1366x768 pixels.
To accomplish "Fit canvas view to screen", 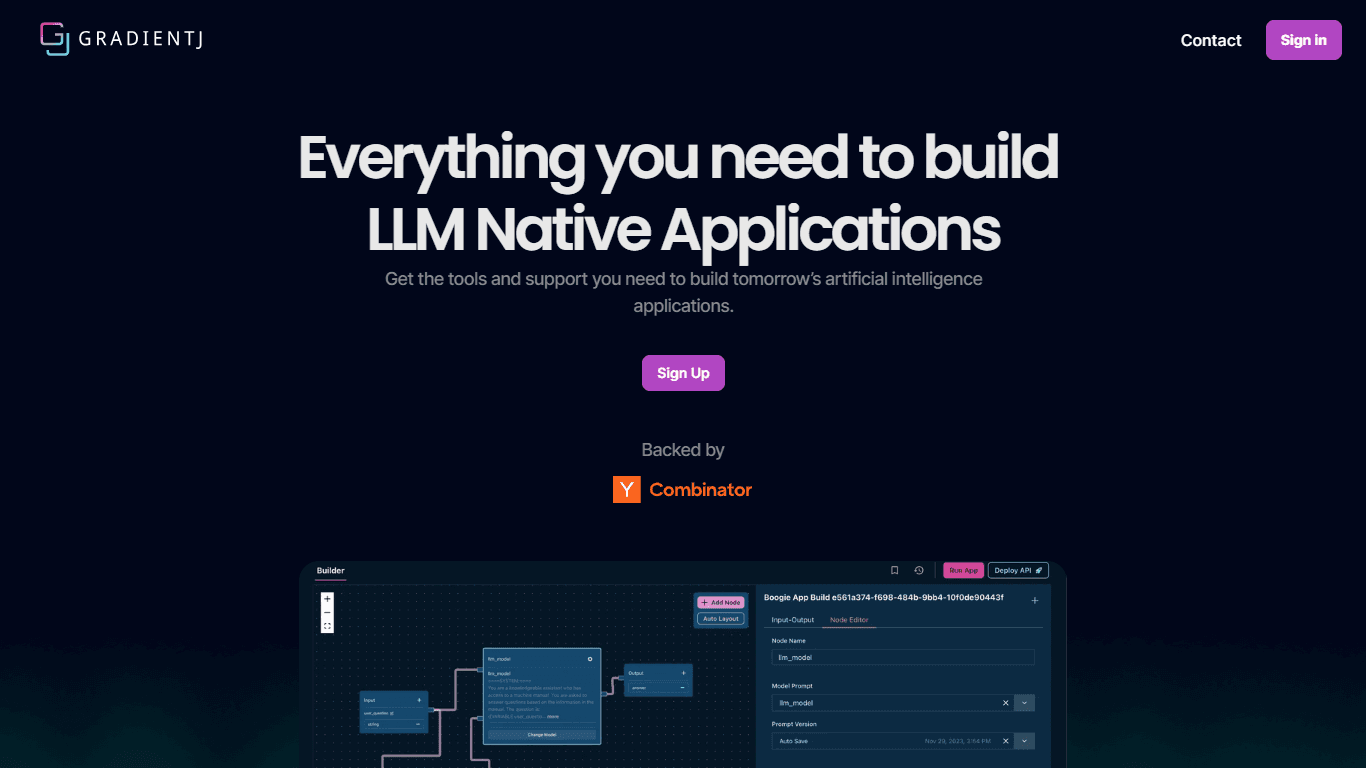I will tap(327, 626).
